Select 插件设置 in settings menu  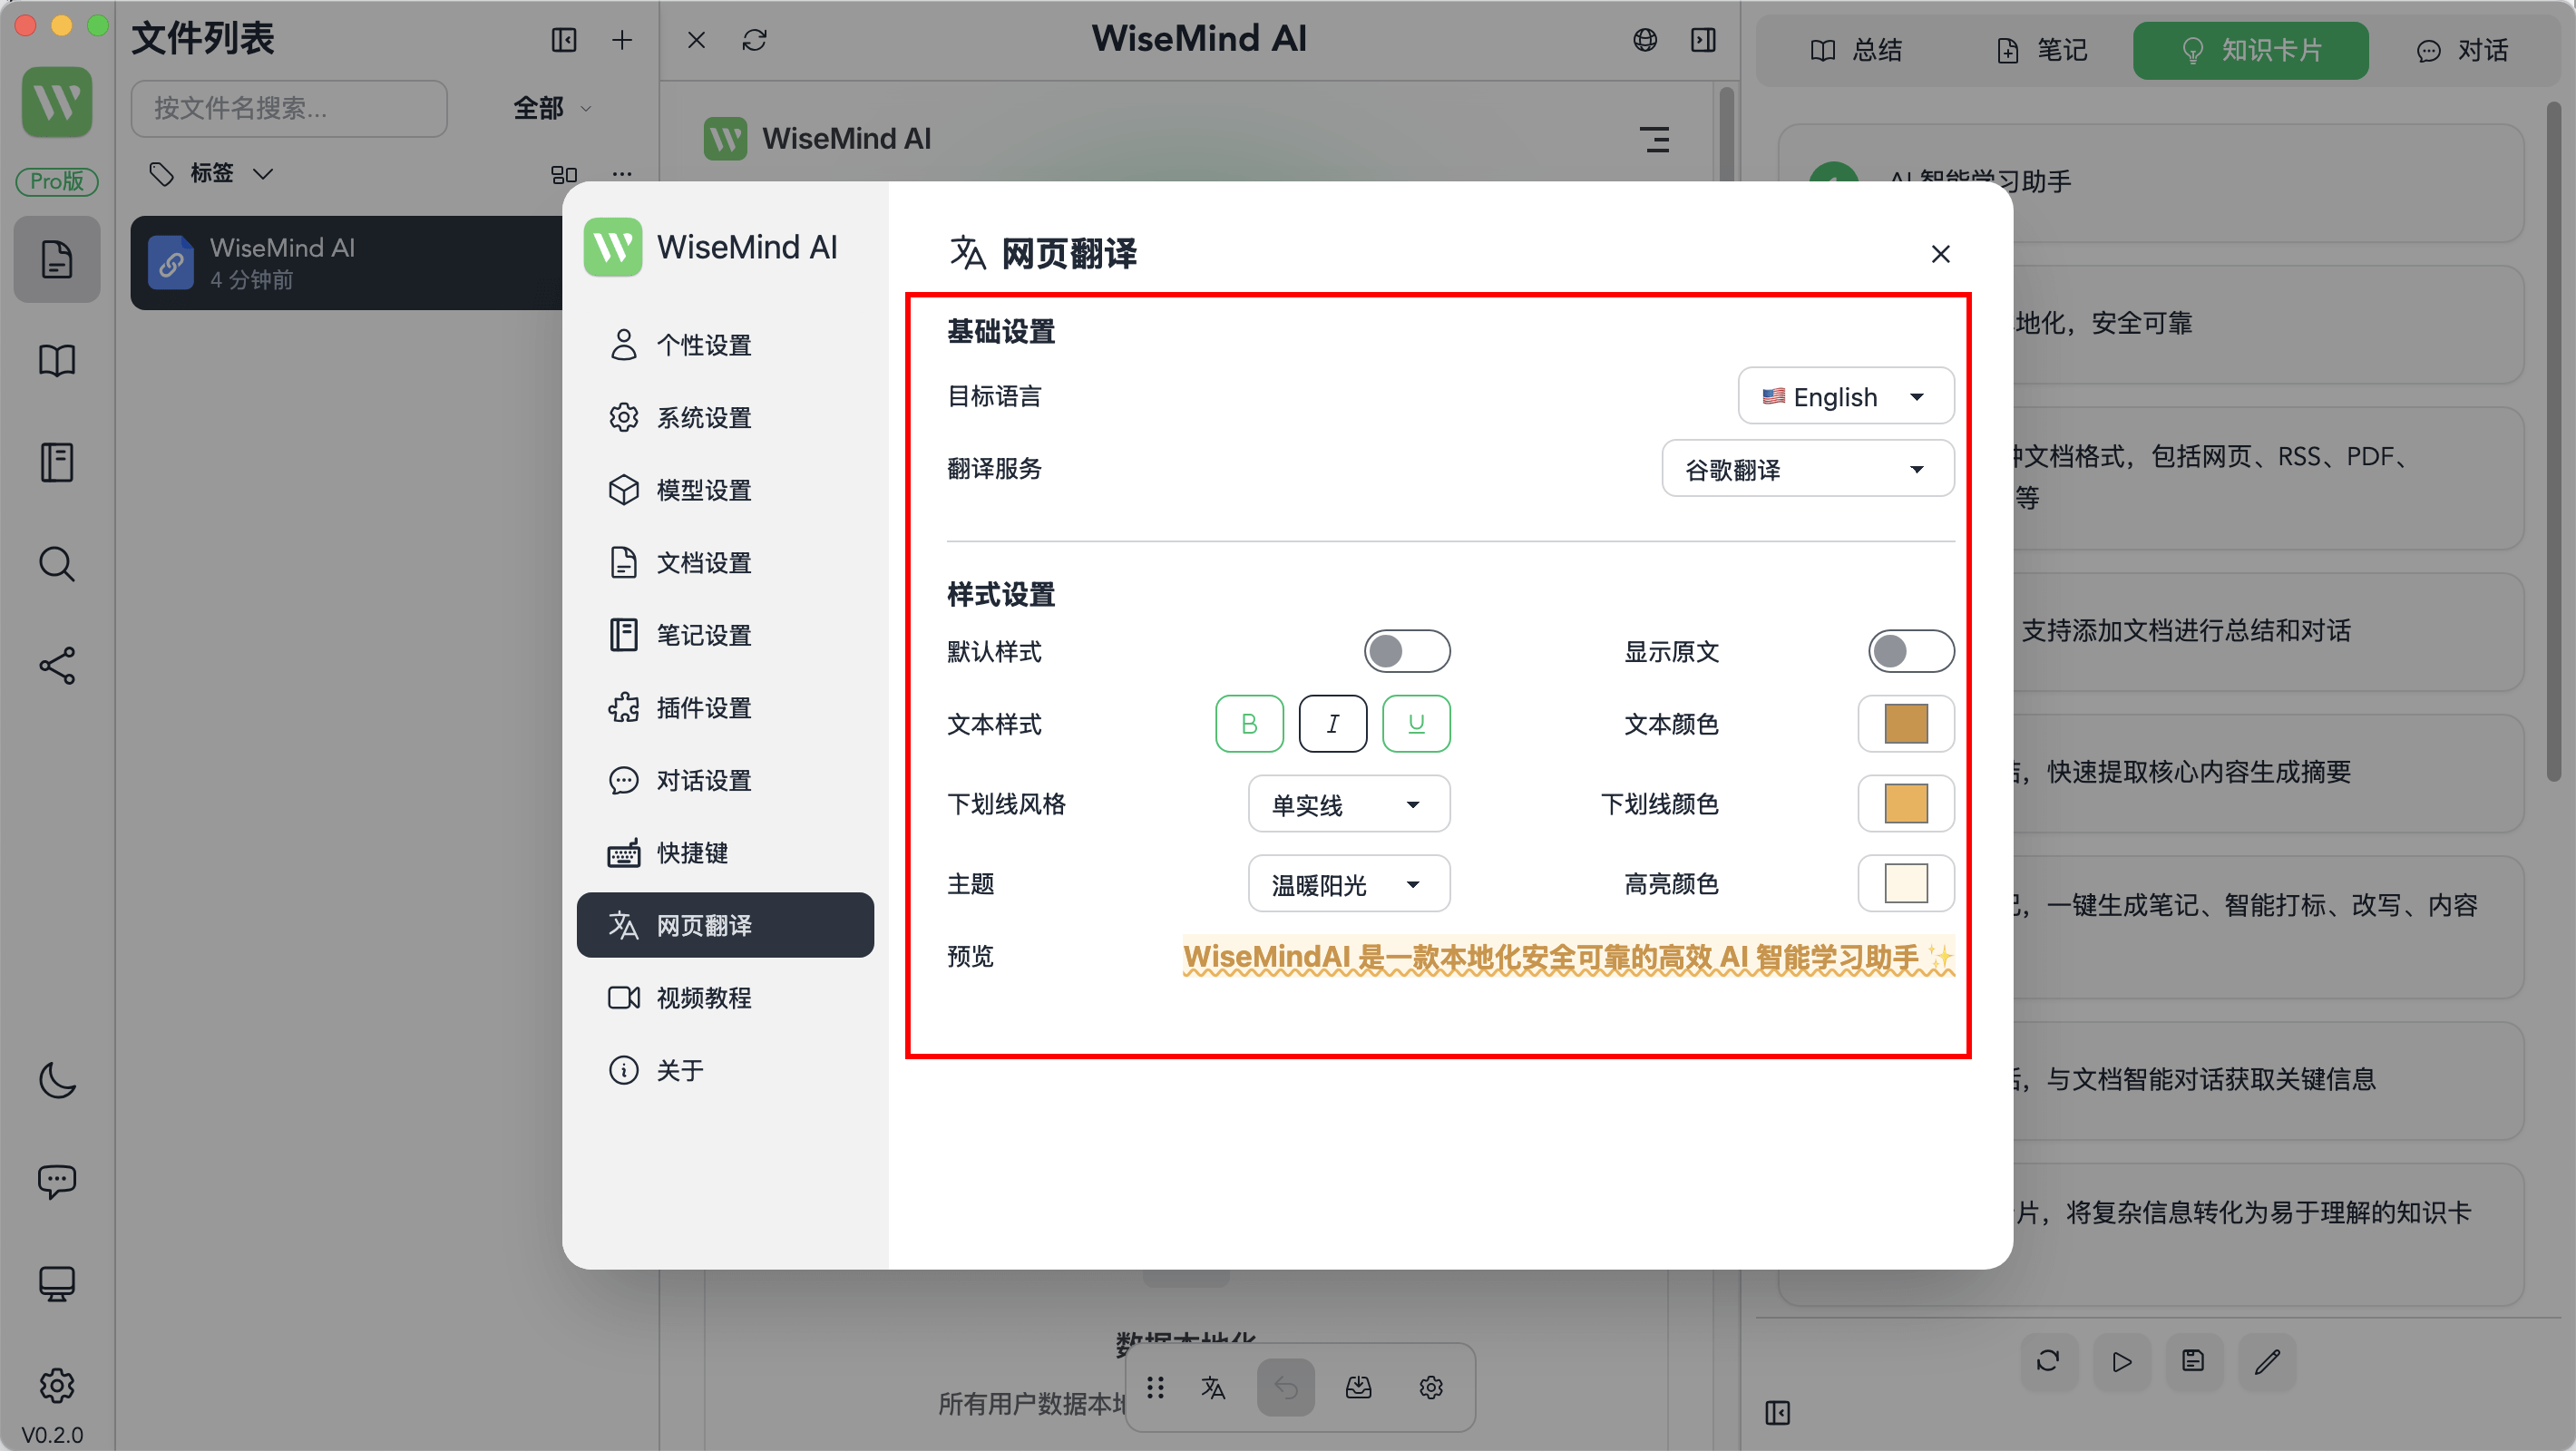pyautogui.click(x=725, y=708)
